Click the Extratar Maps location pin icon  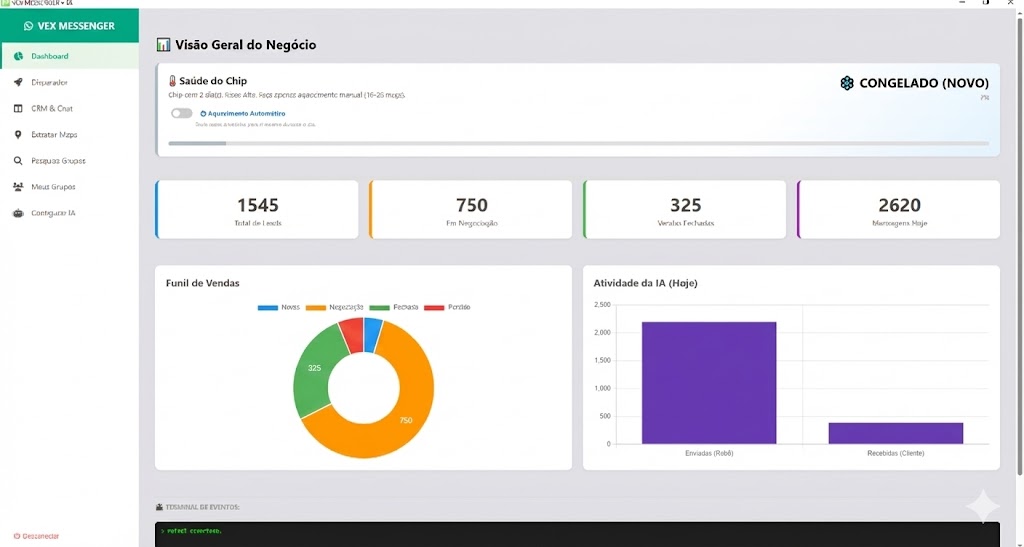point(18,134)
